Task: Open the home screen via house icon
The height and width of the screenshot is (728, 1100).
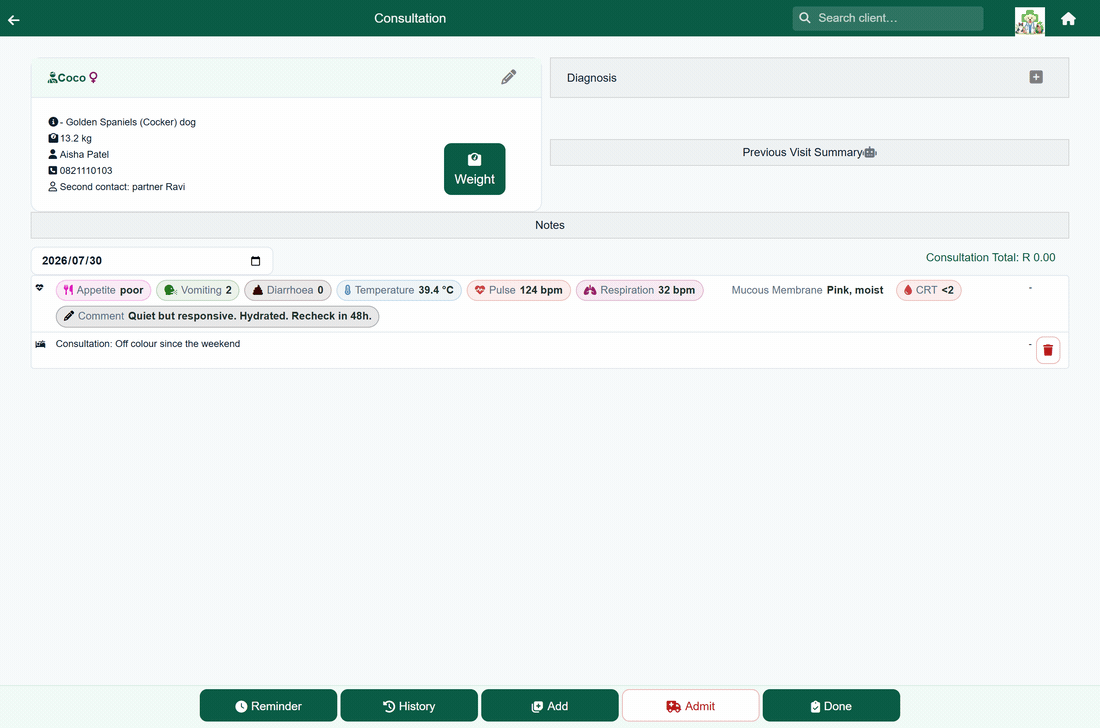Action: point(1068,19)
